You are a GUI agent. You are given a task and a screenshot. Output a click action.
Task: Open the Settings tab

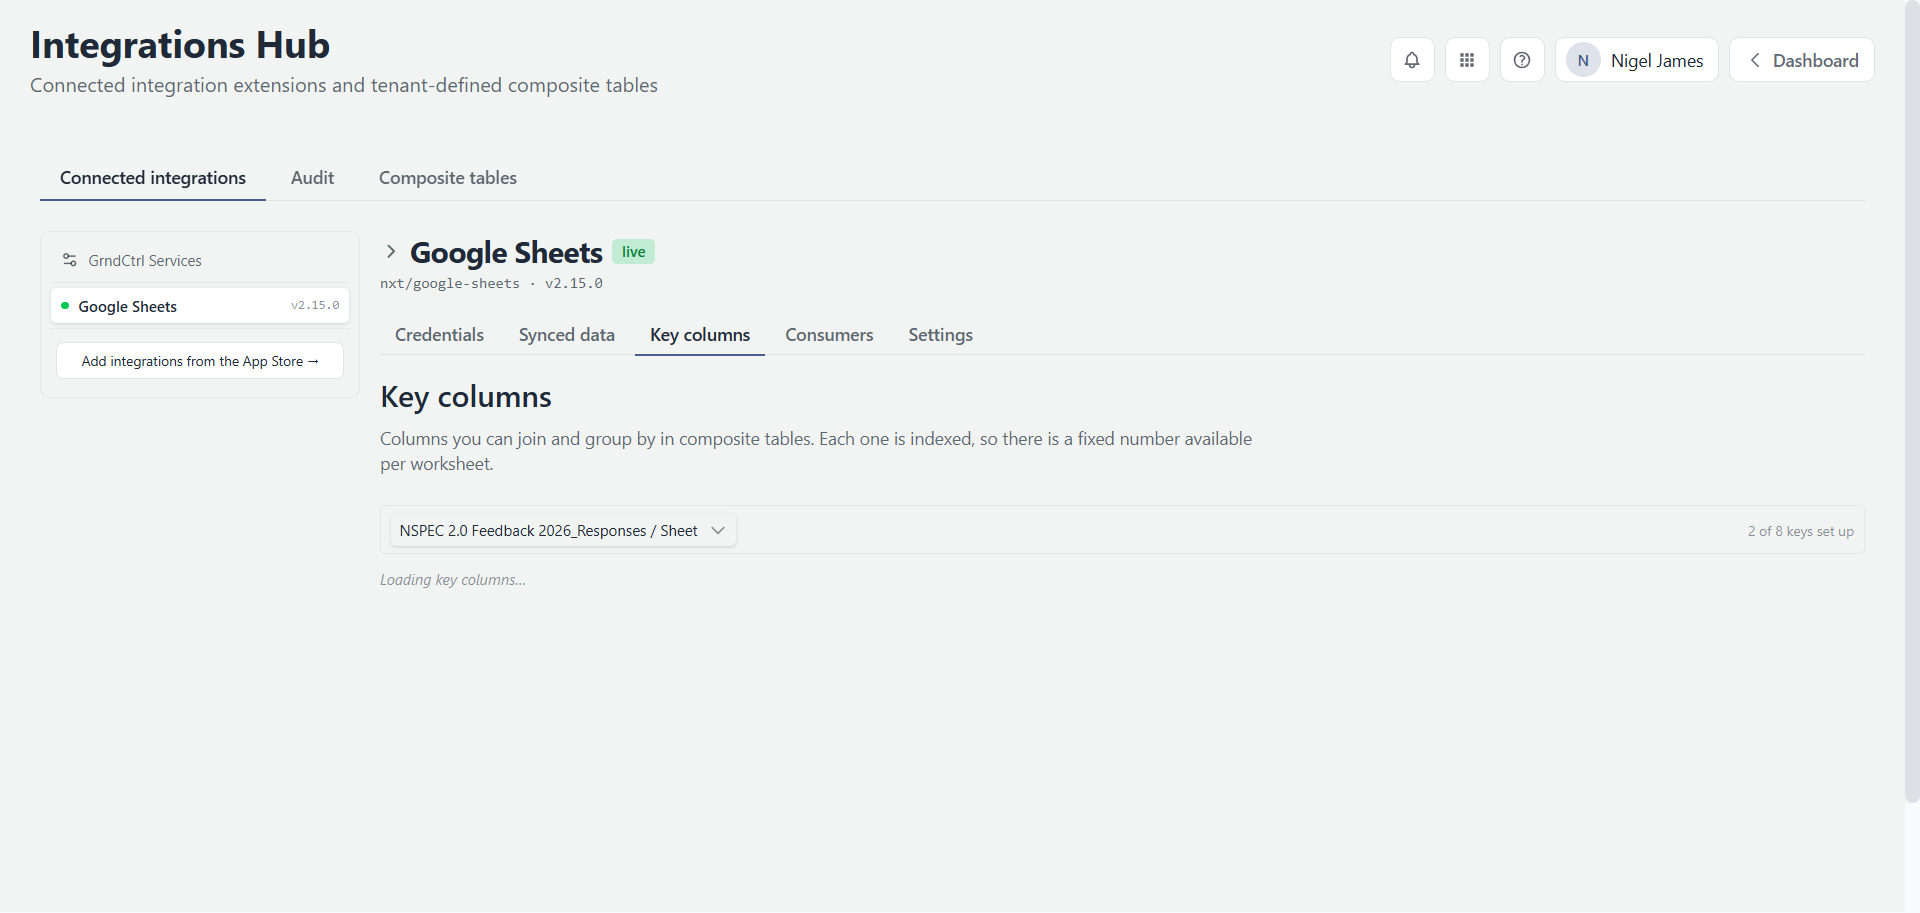tap(940, 335)
